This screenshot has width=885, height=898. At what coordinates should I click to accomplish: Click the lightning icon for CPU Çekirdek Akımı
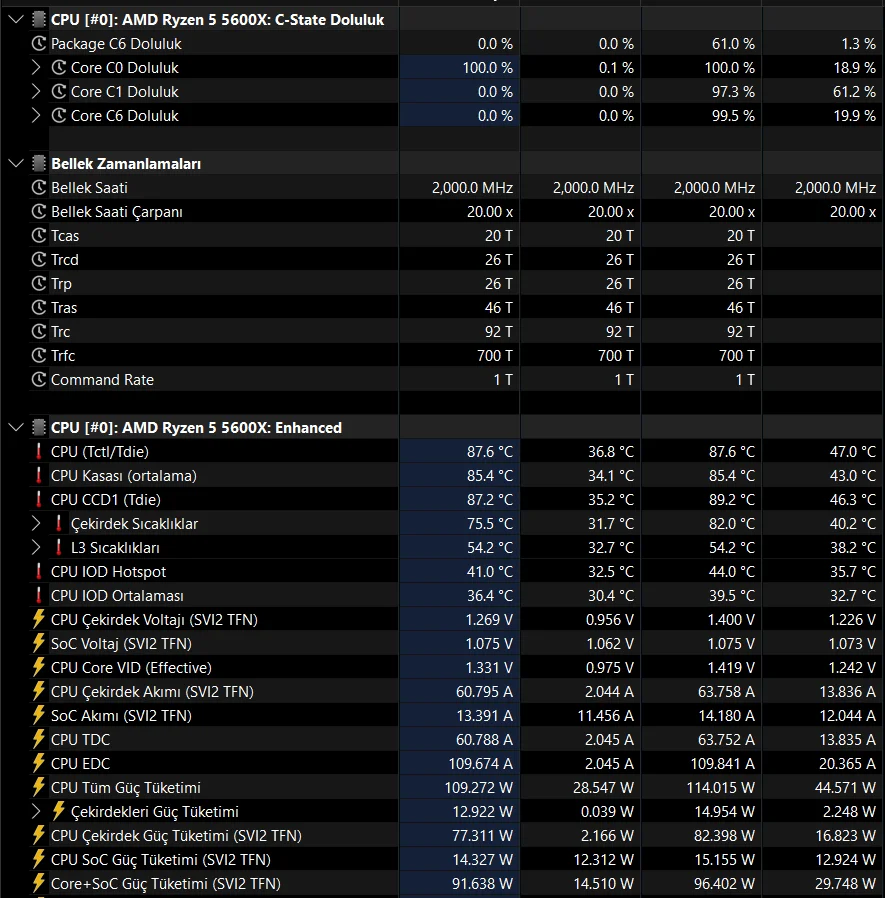click(x=38, y=691)
